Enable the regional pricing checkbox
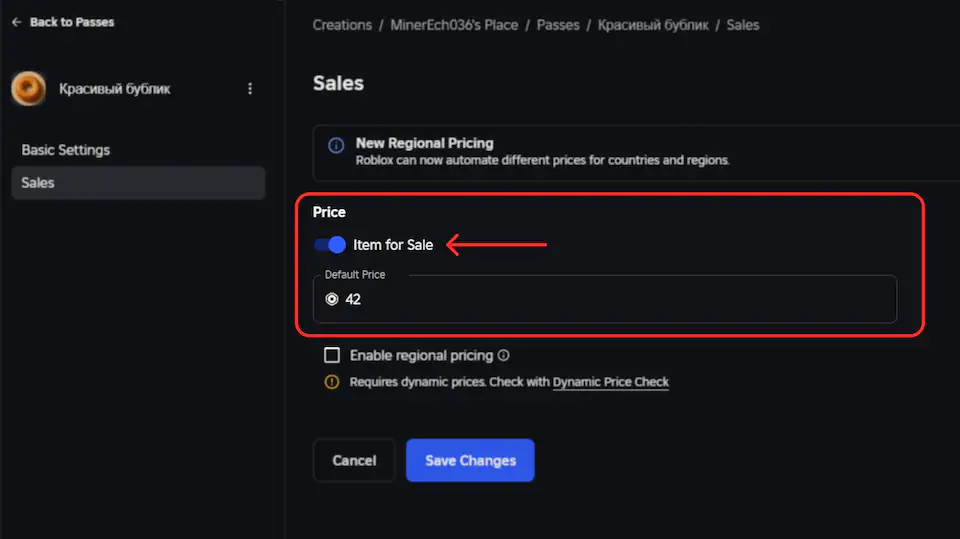Screen dimensions: 960x539 coord(332,355)
